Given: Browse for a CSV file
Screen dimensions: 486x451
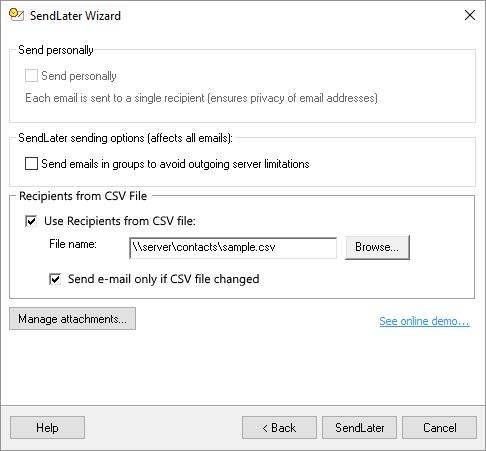Looking at the screenshot, I should (x=377, y=247).
